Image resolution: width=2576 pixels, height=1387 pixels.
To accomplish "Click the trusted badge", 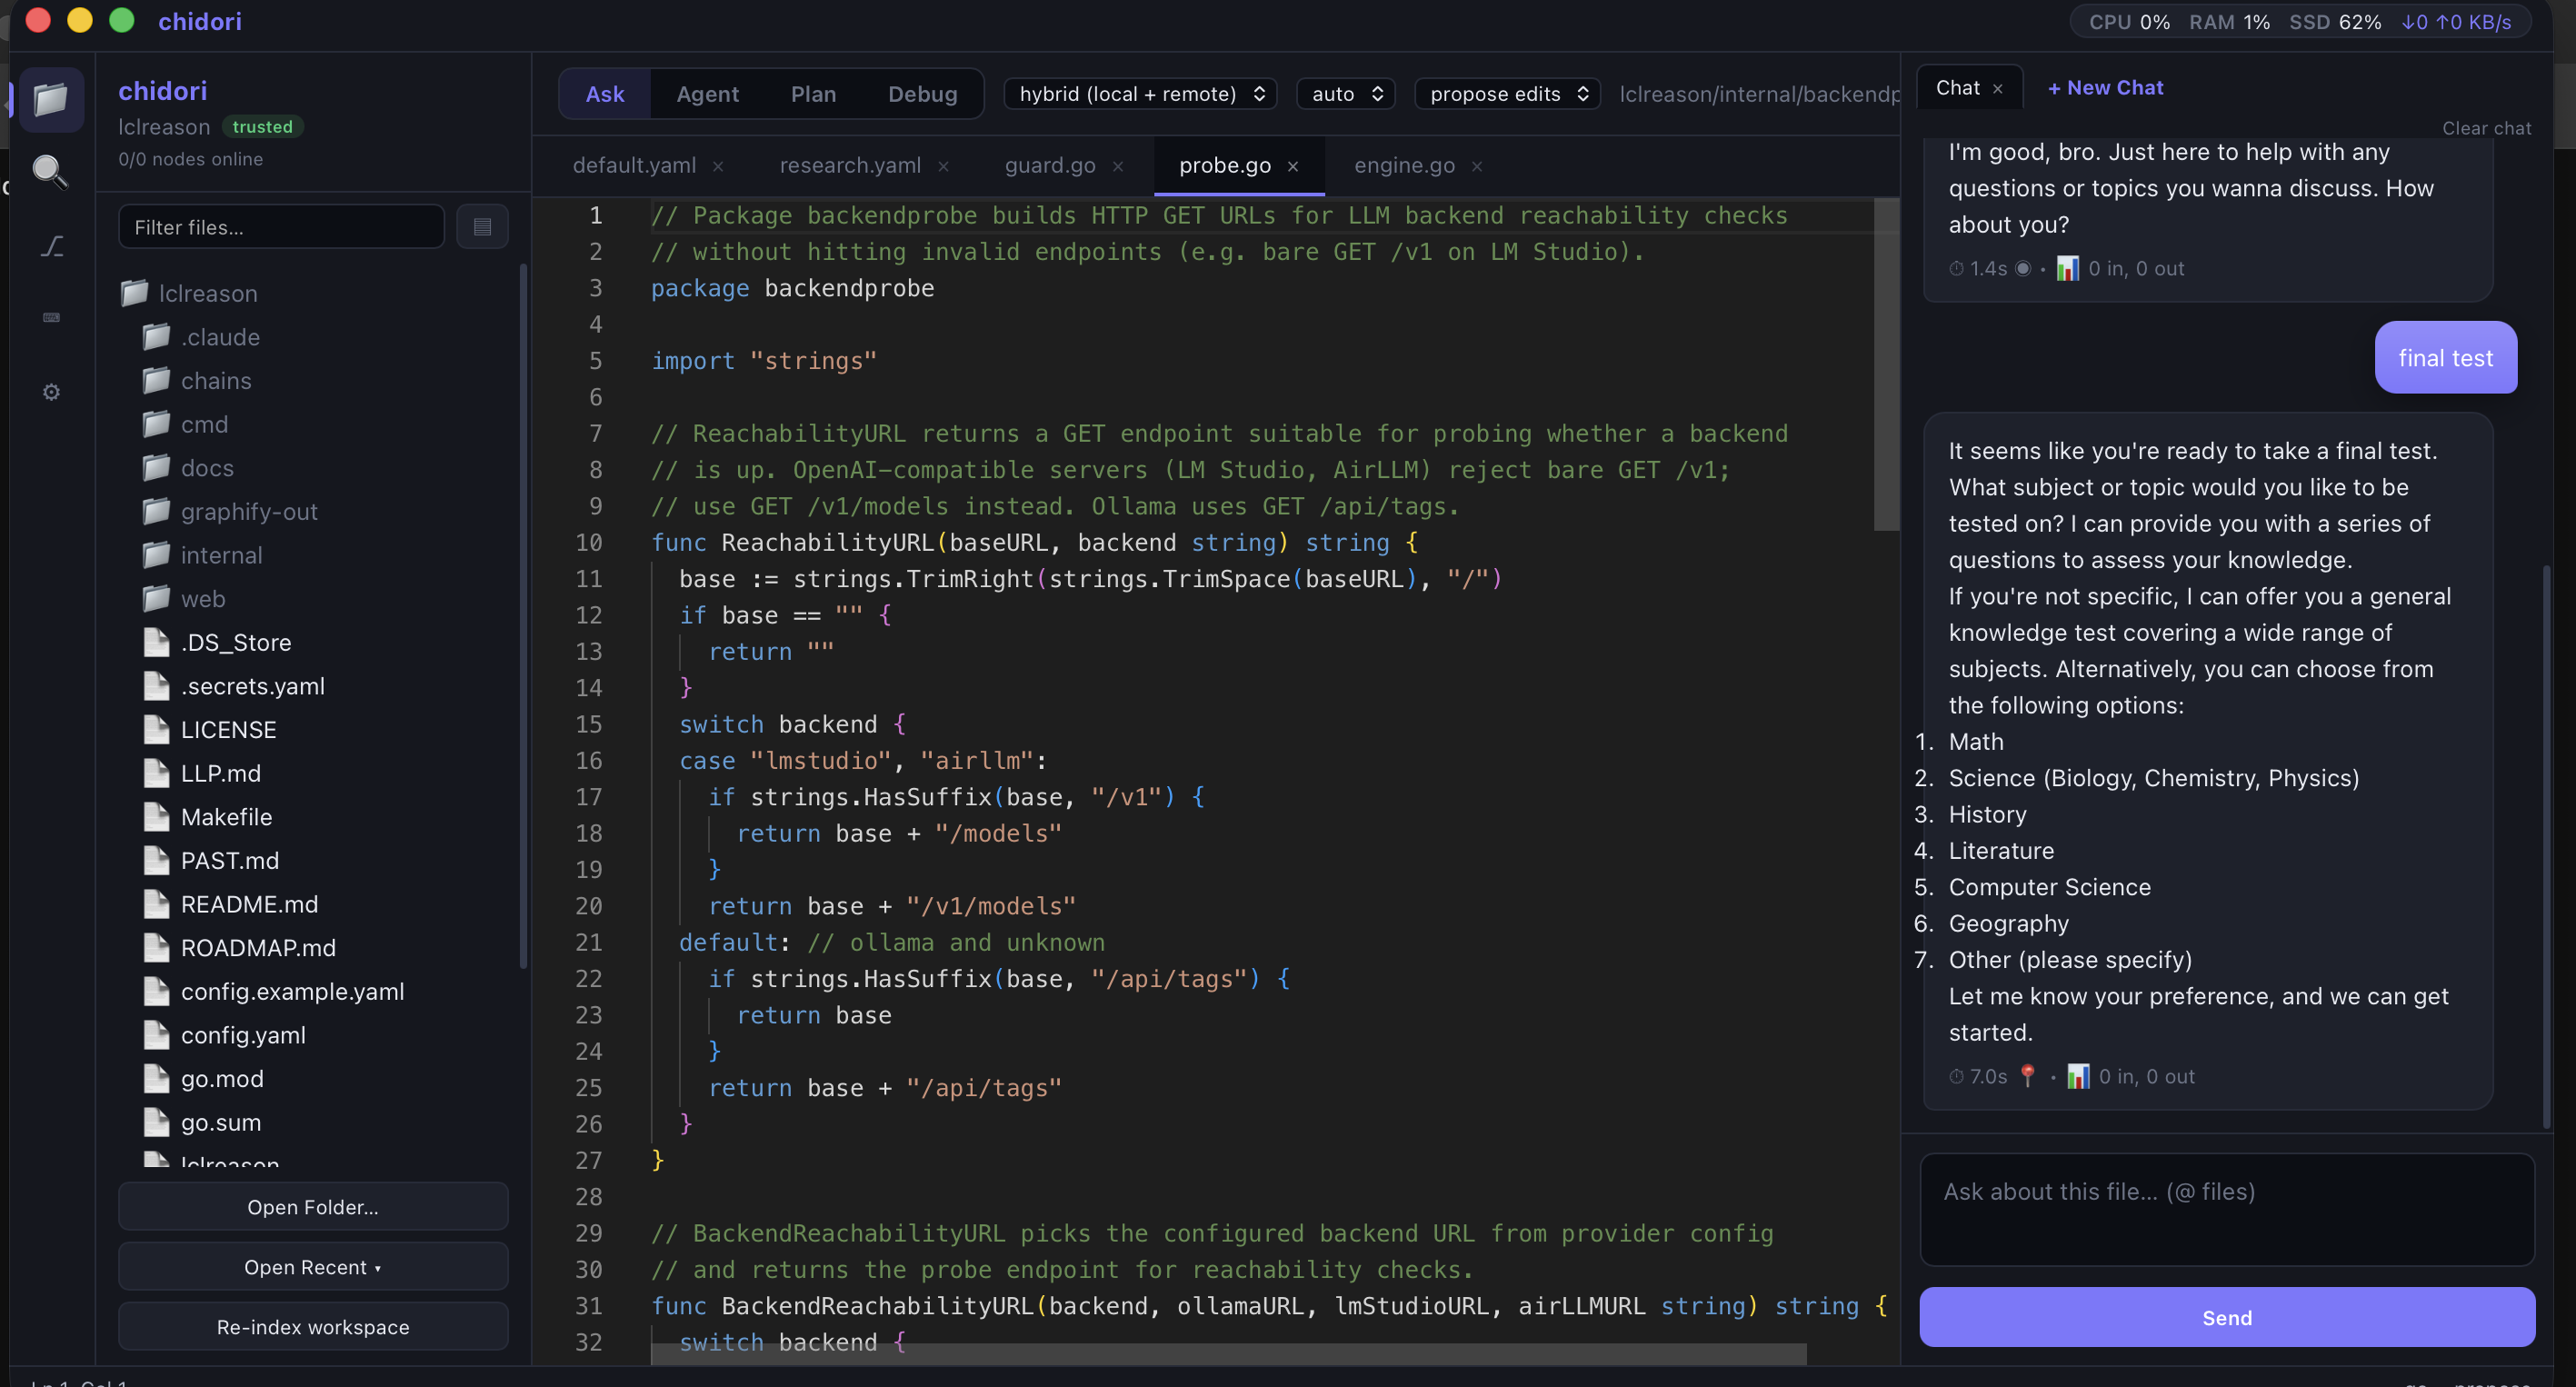I will (x=262, y=127).
